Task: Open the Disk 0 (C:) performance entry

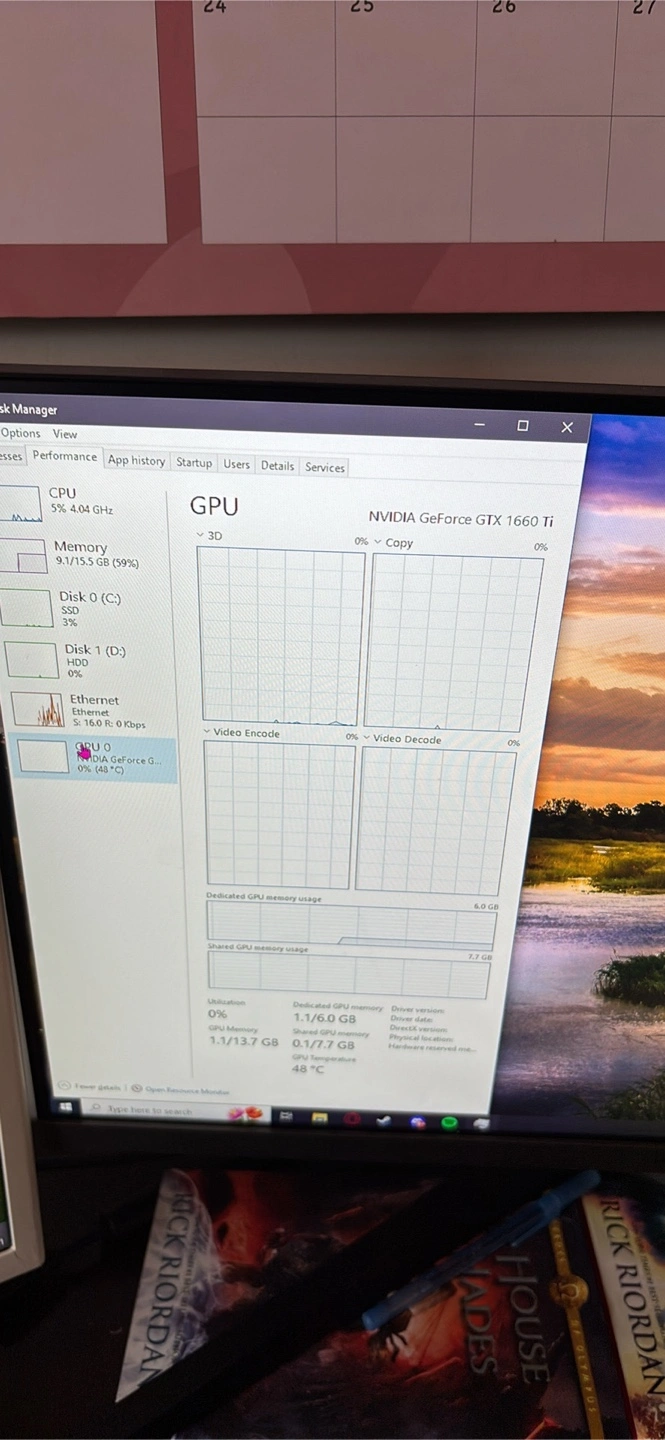Action: [85, 609]
